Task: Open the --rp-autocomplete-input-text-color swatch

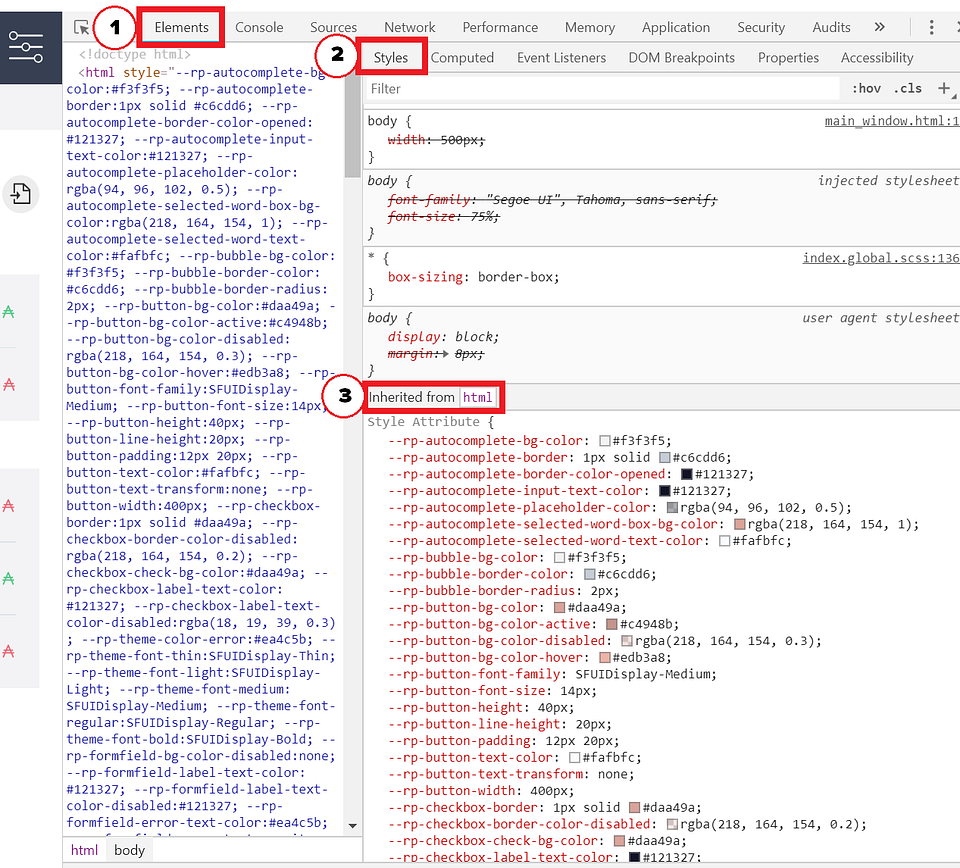Action: [x=665, y=491]
